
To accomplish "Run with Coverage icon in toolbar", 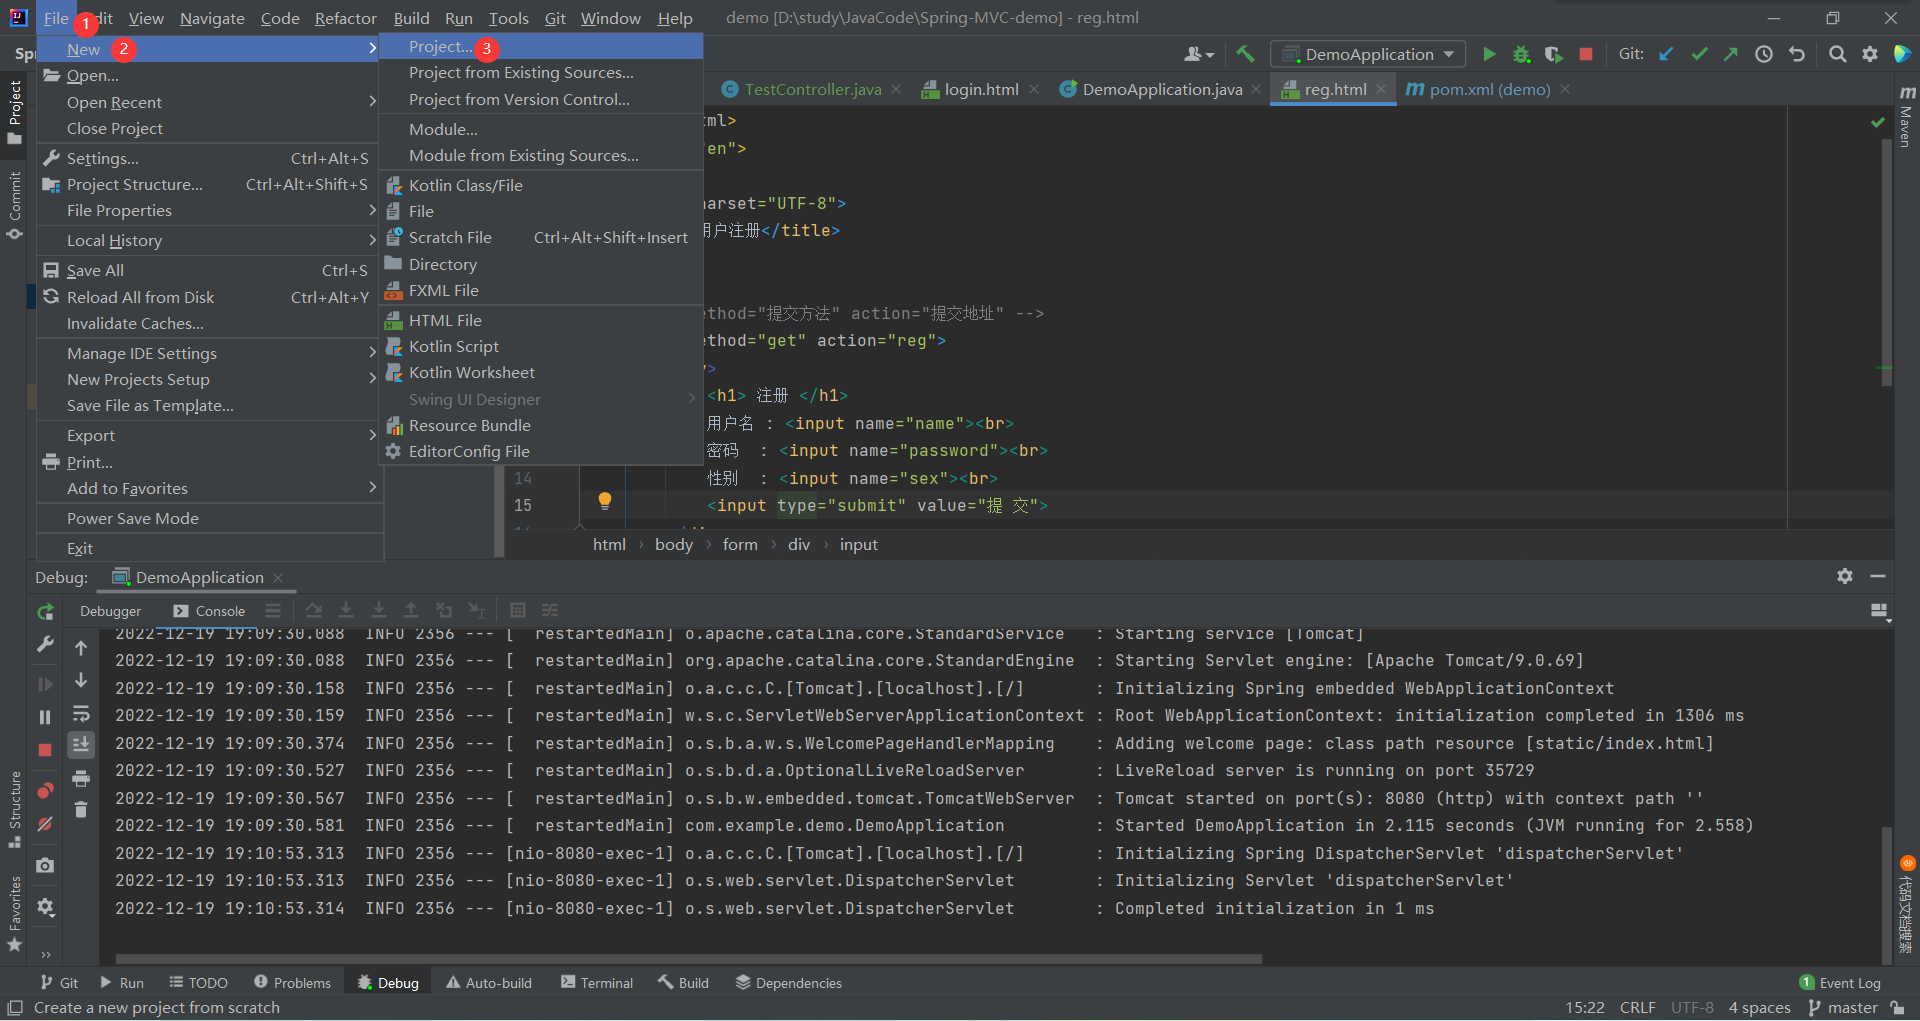I will [1553, 54].
